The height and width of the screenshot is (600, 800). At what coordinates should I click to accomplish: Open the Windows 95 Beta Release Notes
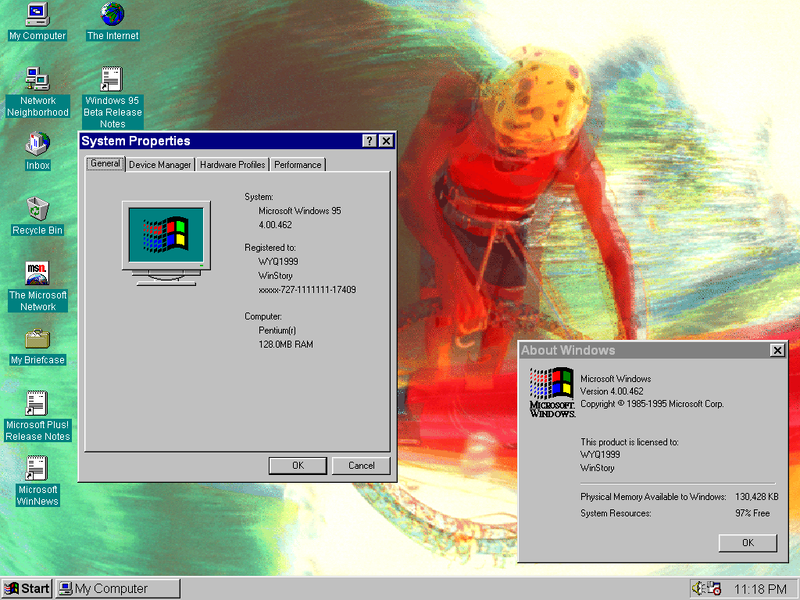click(111, 78)
